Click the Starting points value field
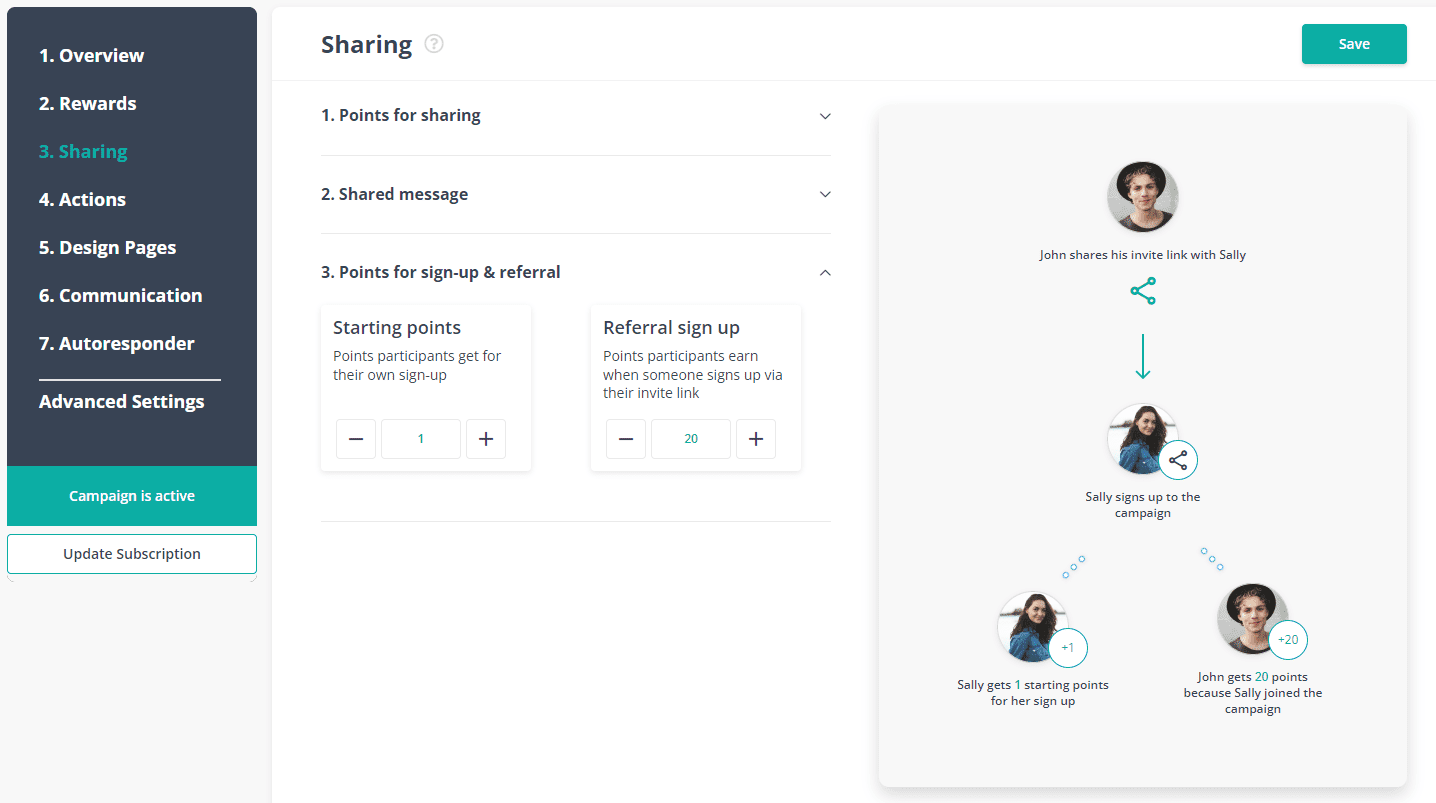Screen dimensions: 1436x803 (x=420, y=438)
